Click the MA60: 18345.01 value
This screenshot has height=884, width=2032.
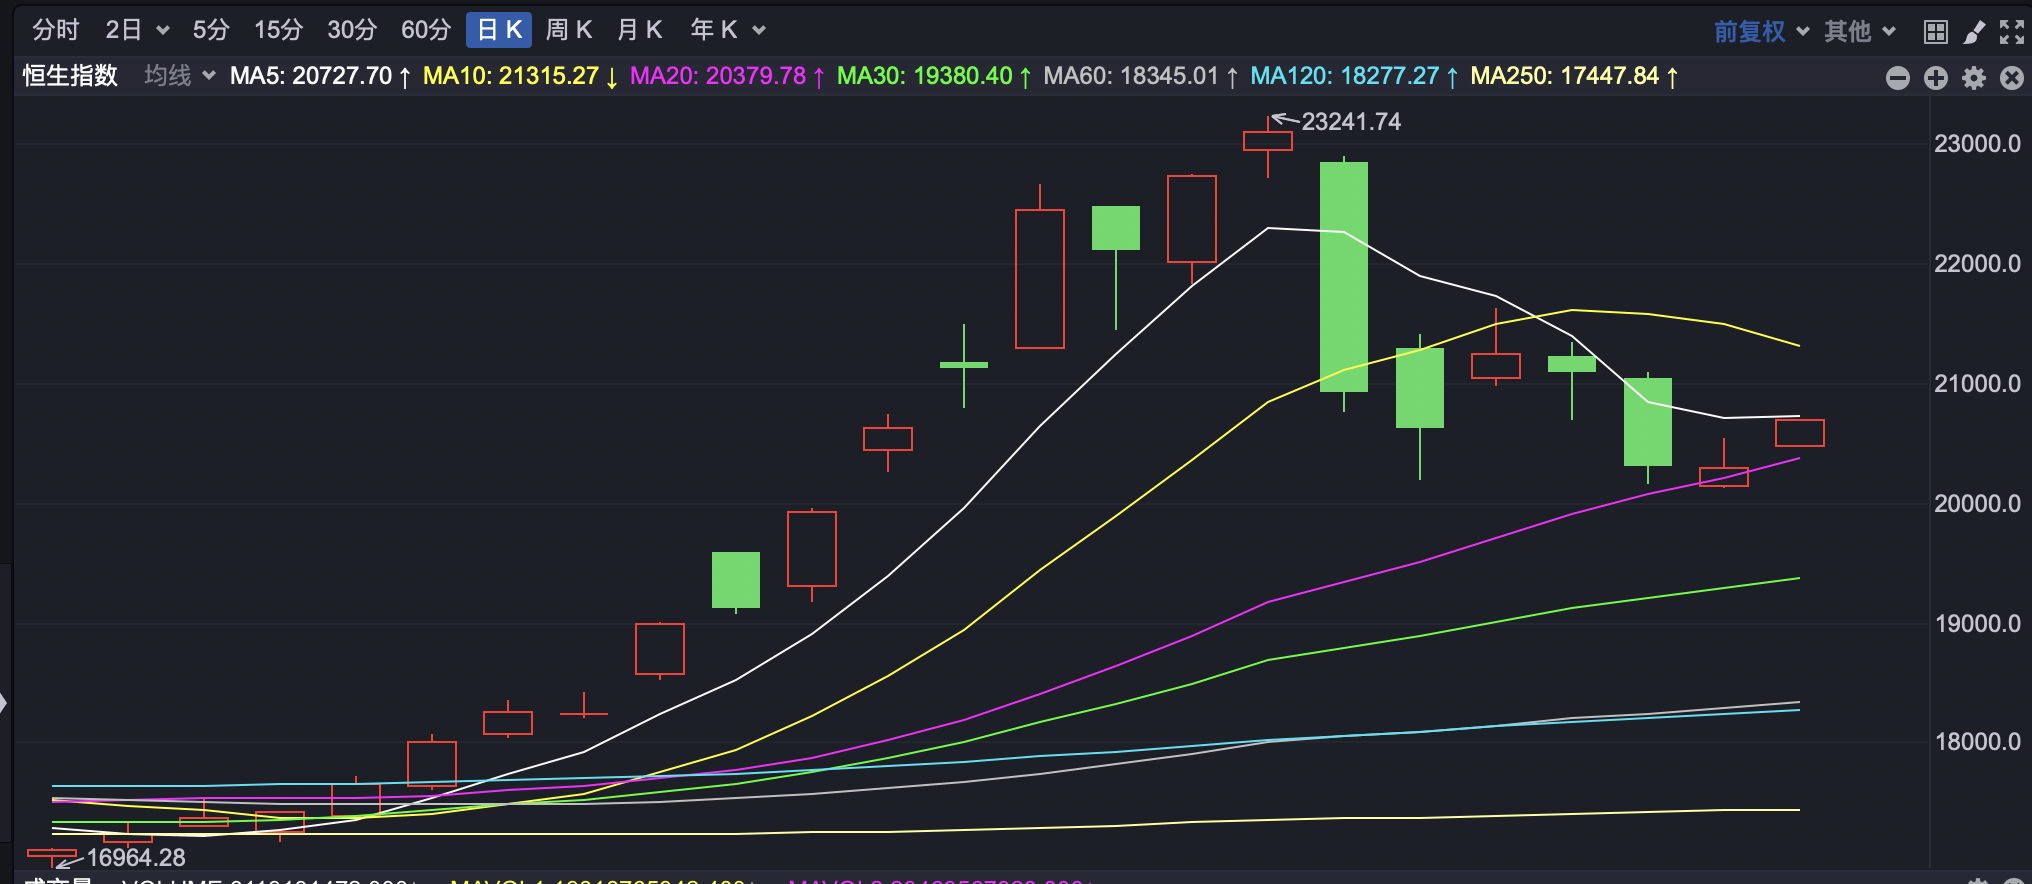[x=1142, y=76]
